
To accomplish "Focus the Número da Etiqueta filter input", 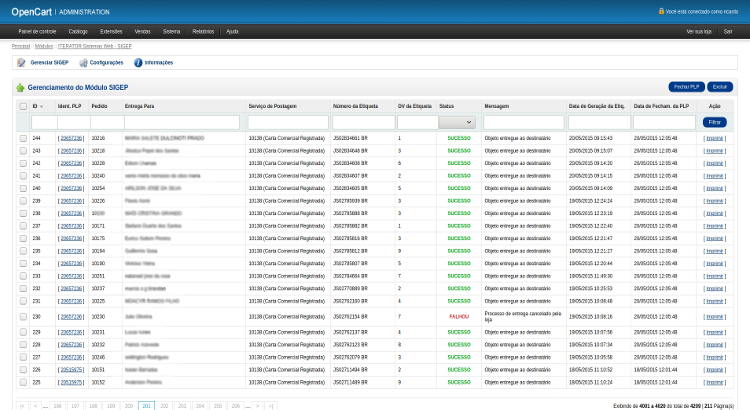I will click(x=364, y=122).
